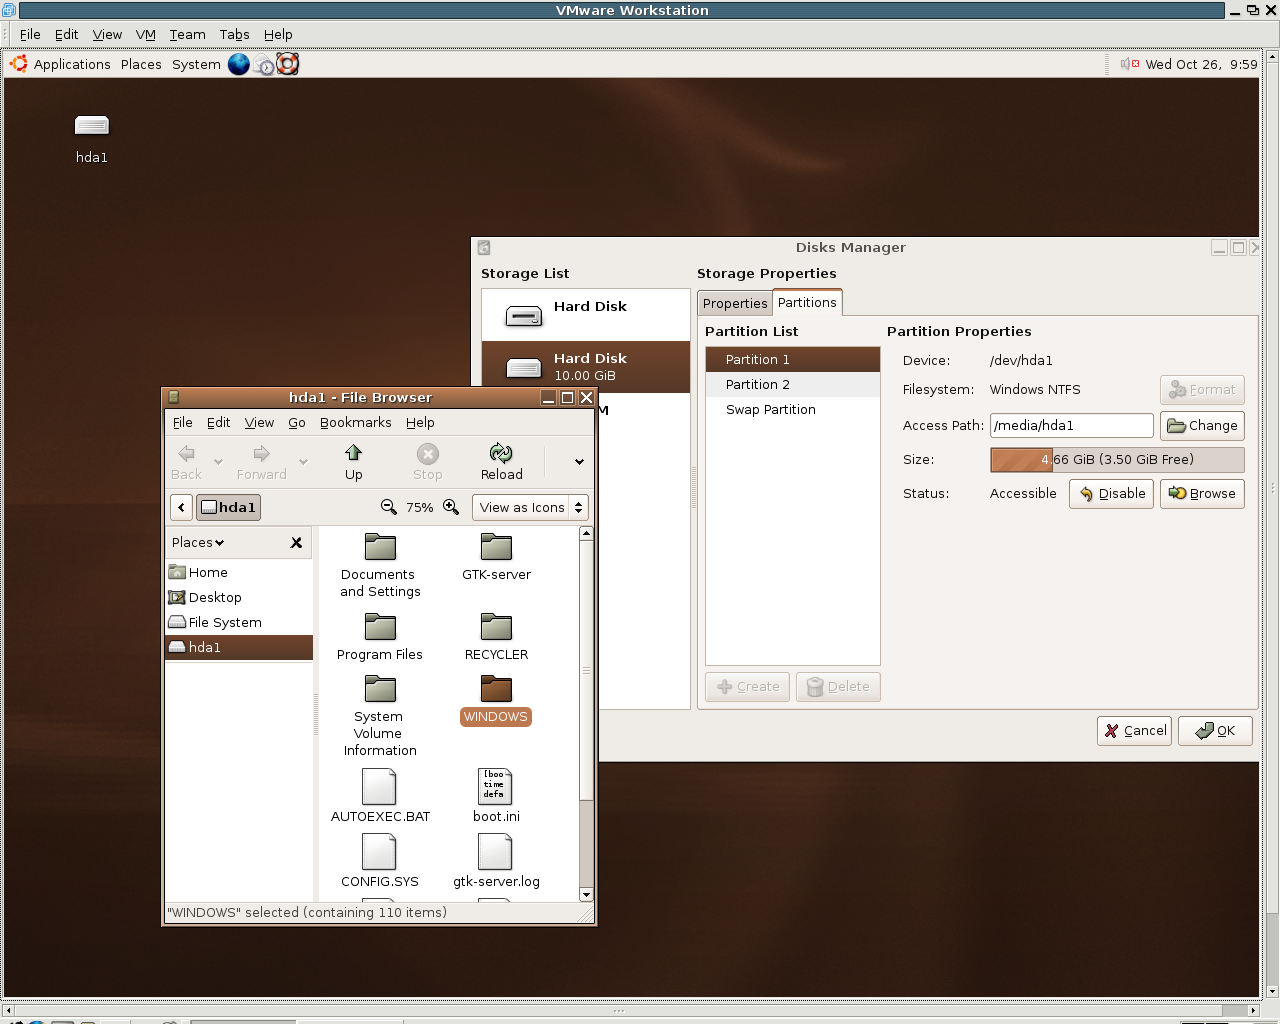Screen dimensions: 1280x1024
Task: Select the WINDOWS folder icon
Action: click(x=496, y=689)
